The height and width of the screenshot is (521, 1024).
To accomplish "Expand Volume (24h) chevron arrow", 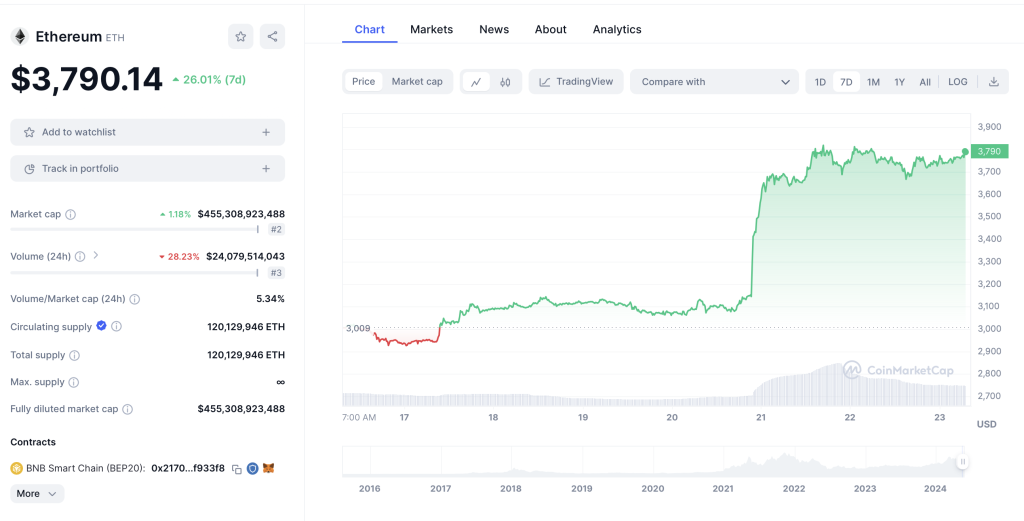I will 95,255.
